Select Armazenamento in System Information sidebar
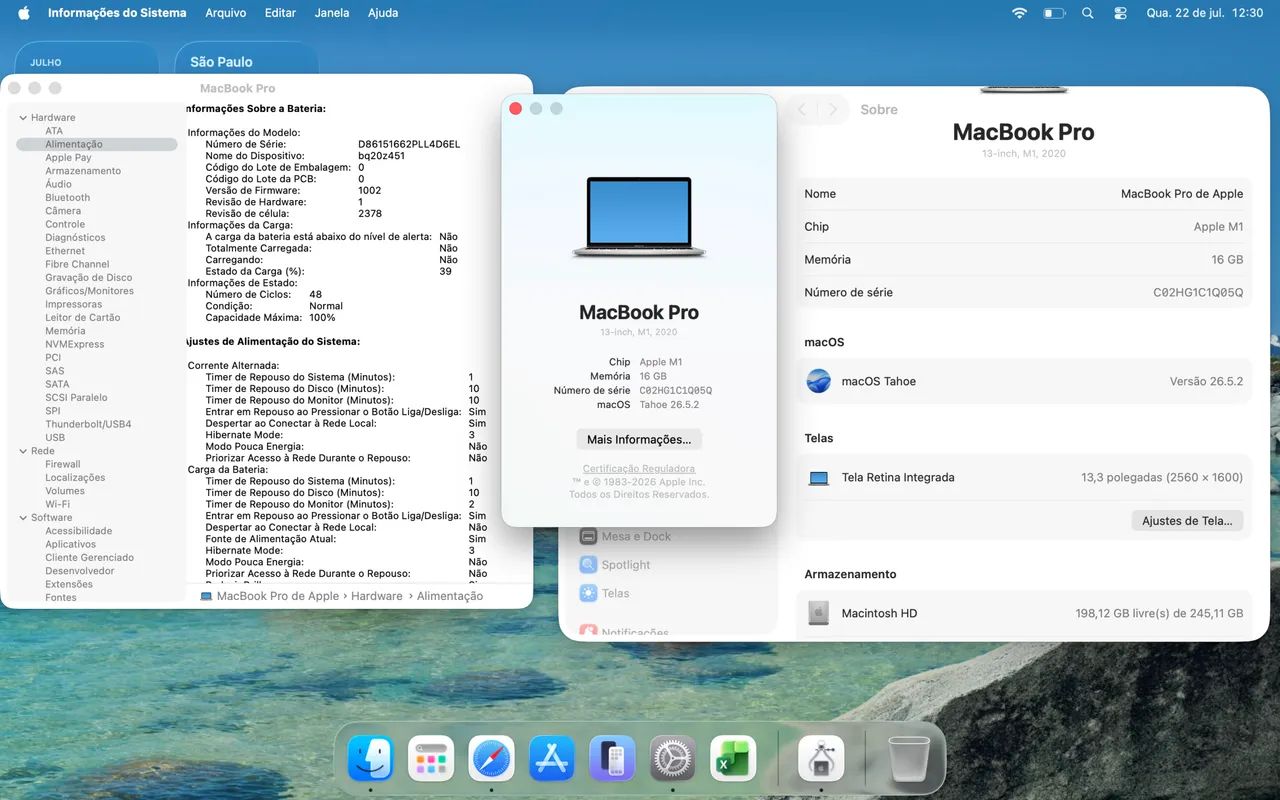 83,171
